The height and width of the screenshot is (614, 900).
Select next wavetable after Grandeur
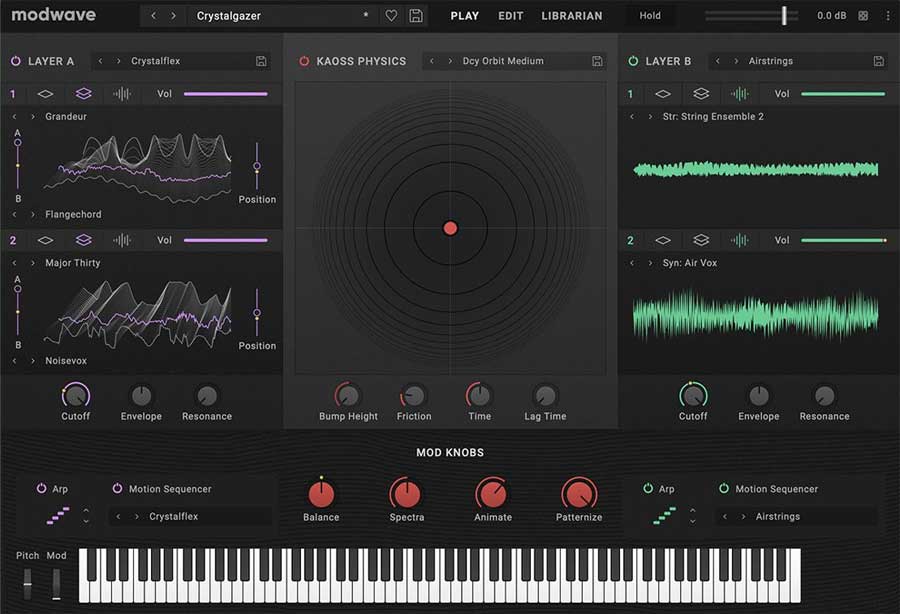33,116
